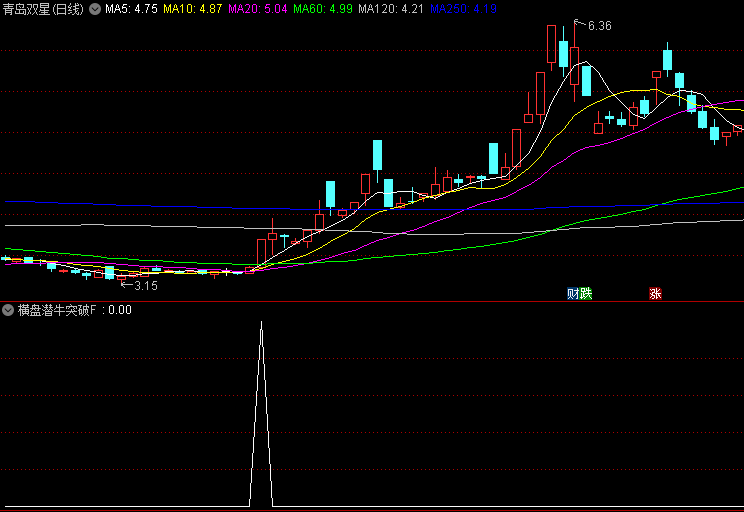Click the green MA60: 4.99 label
Image resolution: width=744 pixels, height=512 pixels.
[x=323, y=9]
